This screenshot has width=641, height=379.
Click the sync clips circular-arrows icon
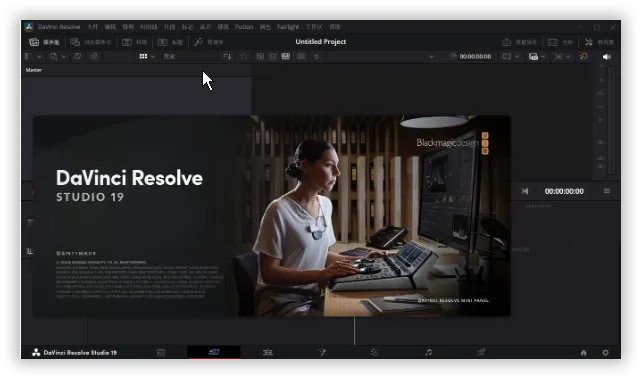coord(77,56)
